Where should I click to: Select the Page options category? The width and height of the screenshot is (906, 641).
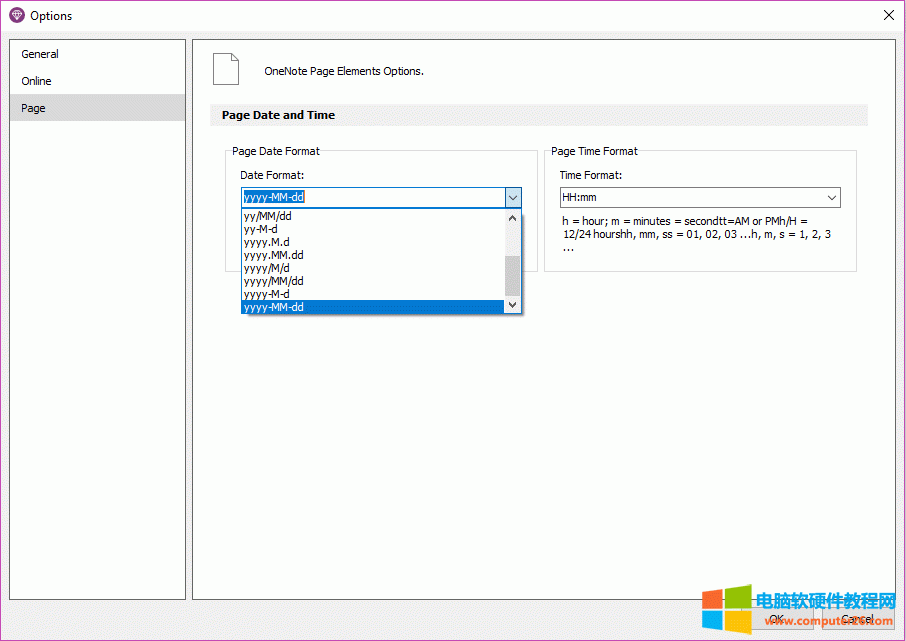click(x=34, y=108)
